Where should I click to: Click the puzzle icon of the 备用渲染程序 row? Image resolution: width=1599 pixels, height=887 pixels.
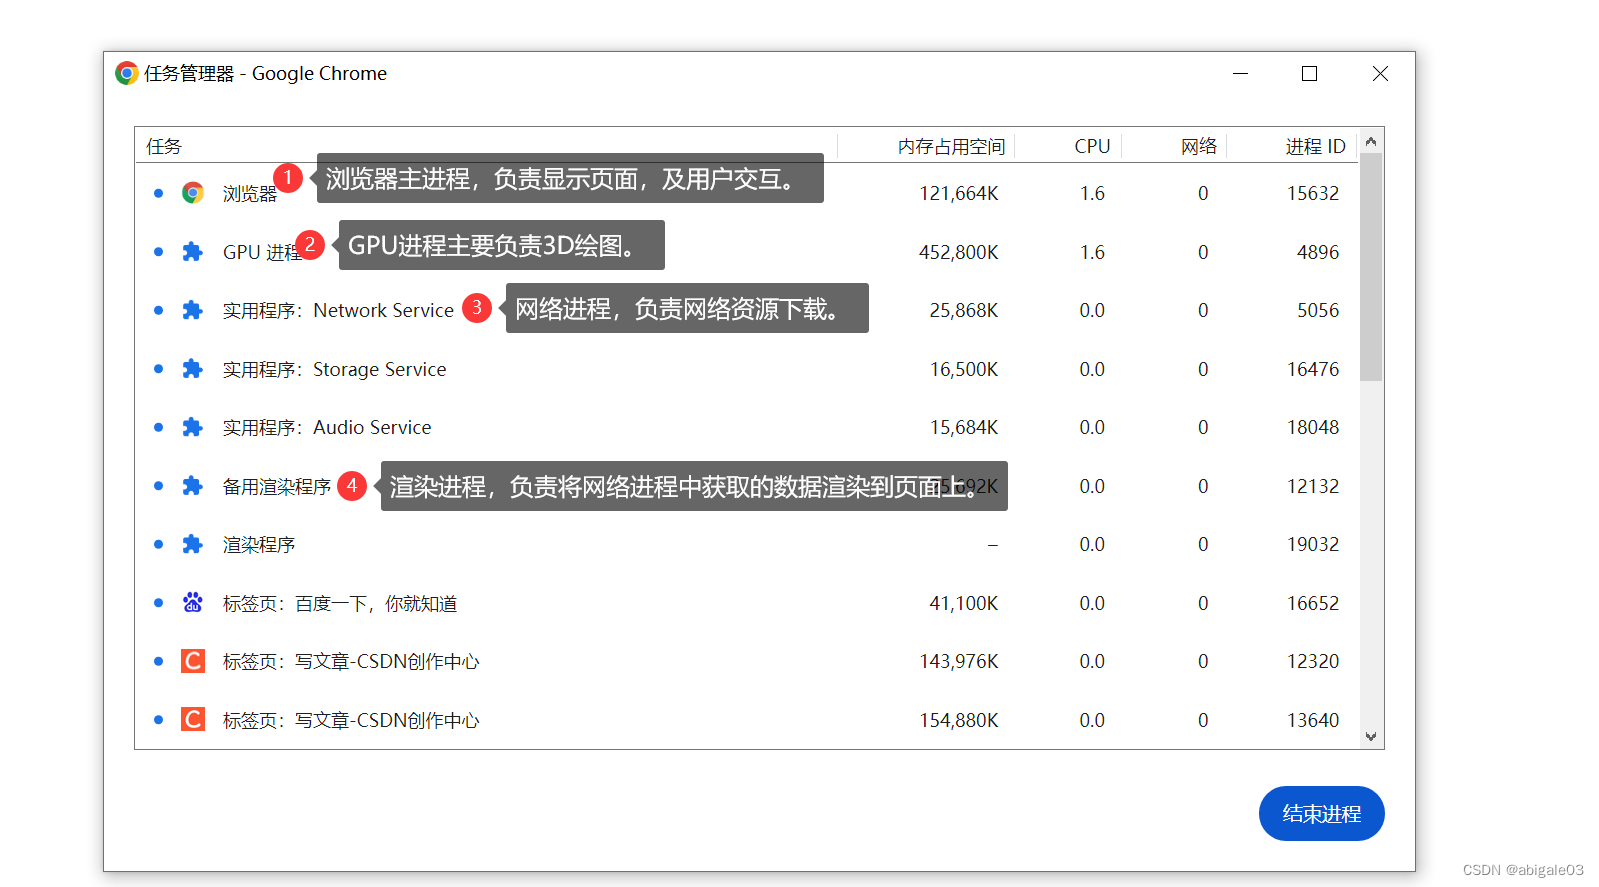(193, 486)
